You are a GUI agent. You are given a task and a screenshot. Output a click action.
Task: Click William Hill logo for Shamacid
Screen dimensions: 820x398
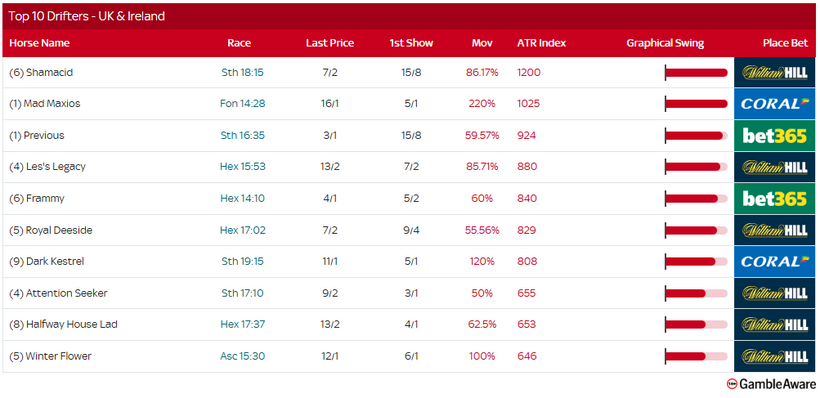775,73
